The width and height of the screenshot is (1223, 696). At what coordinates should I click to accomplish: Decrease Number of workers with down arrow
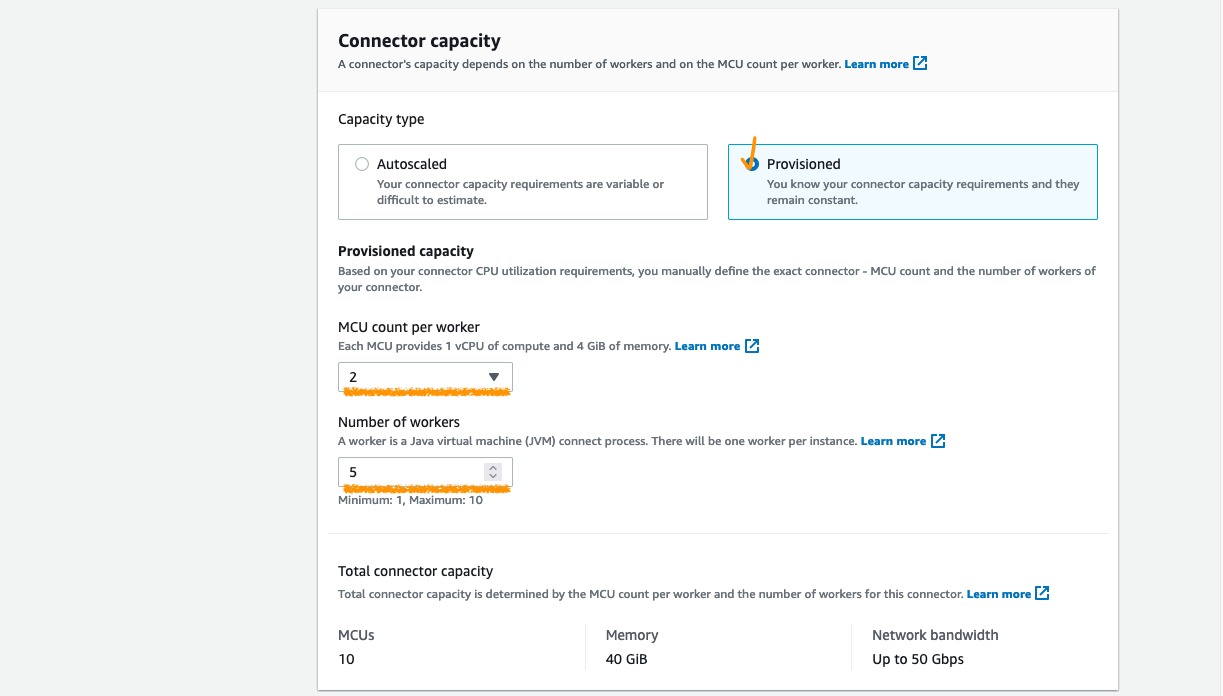coord(492,476)
